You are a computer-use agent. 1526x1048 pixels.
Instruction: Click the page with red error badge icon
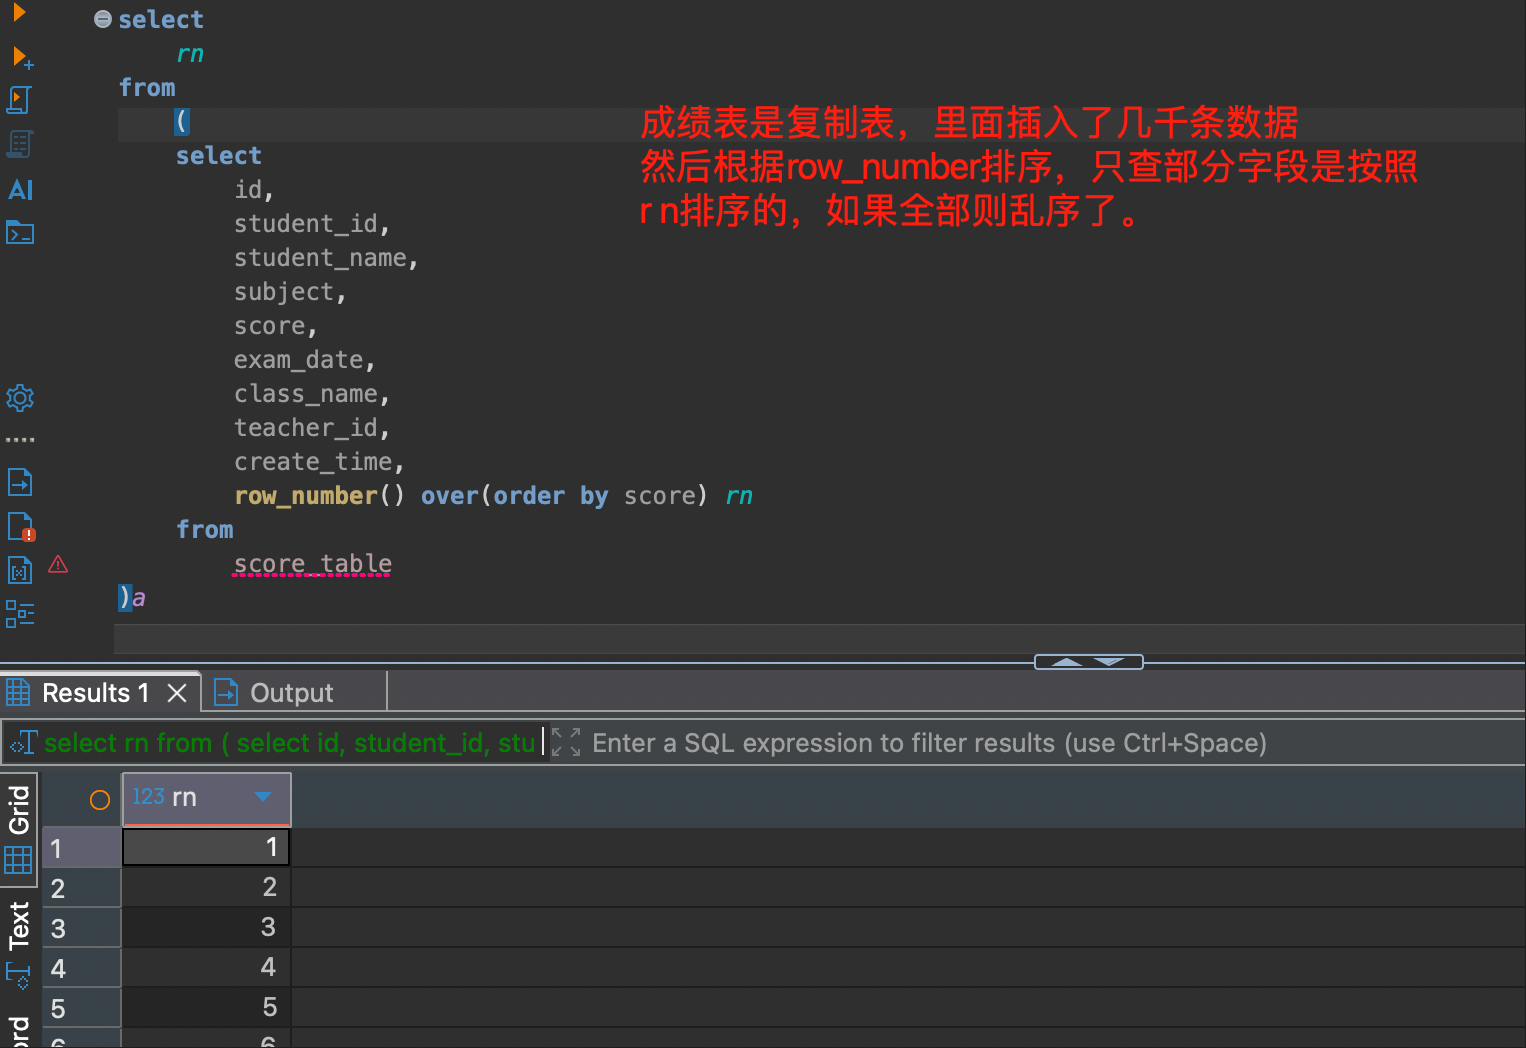[x=21, y=527]
